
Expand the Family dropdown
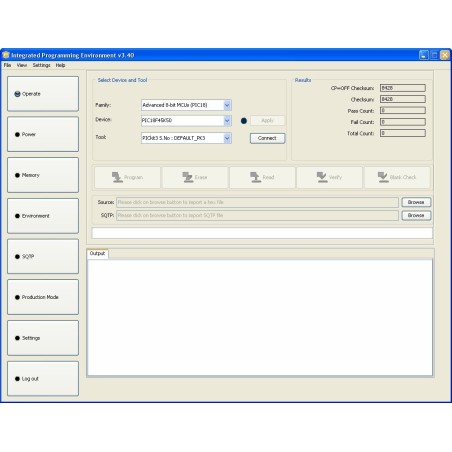pos(227,105)
